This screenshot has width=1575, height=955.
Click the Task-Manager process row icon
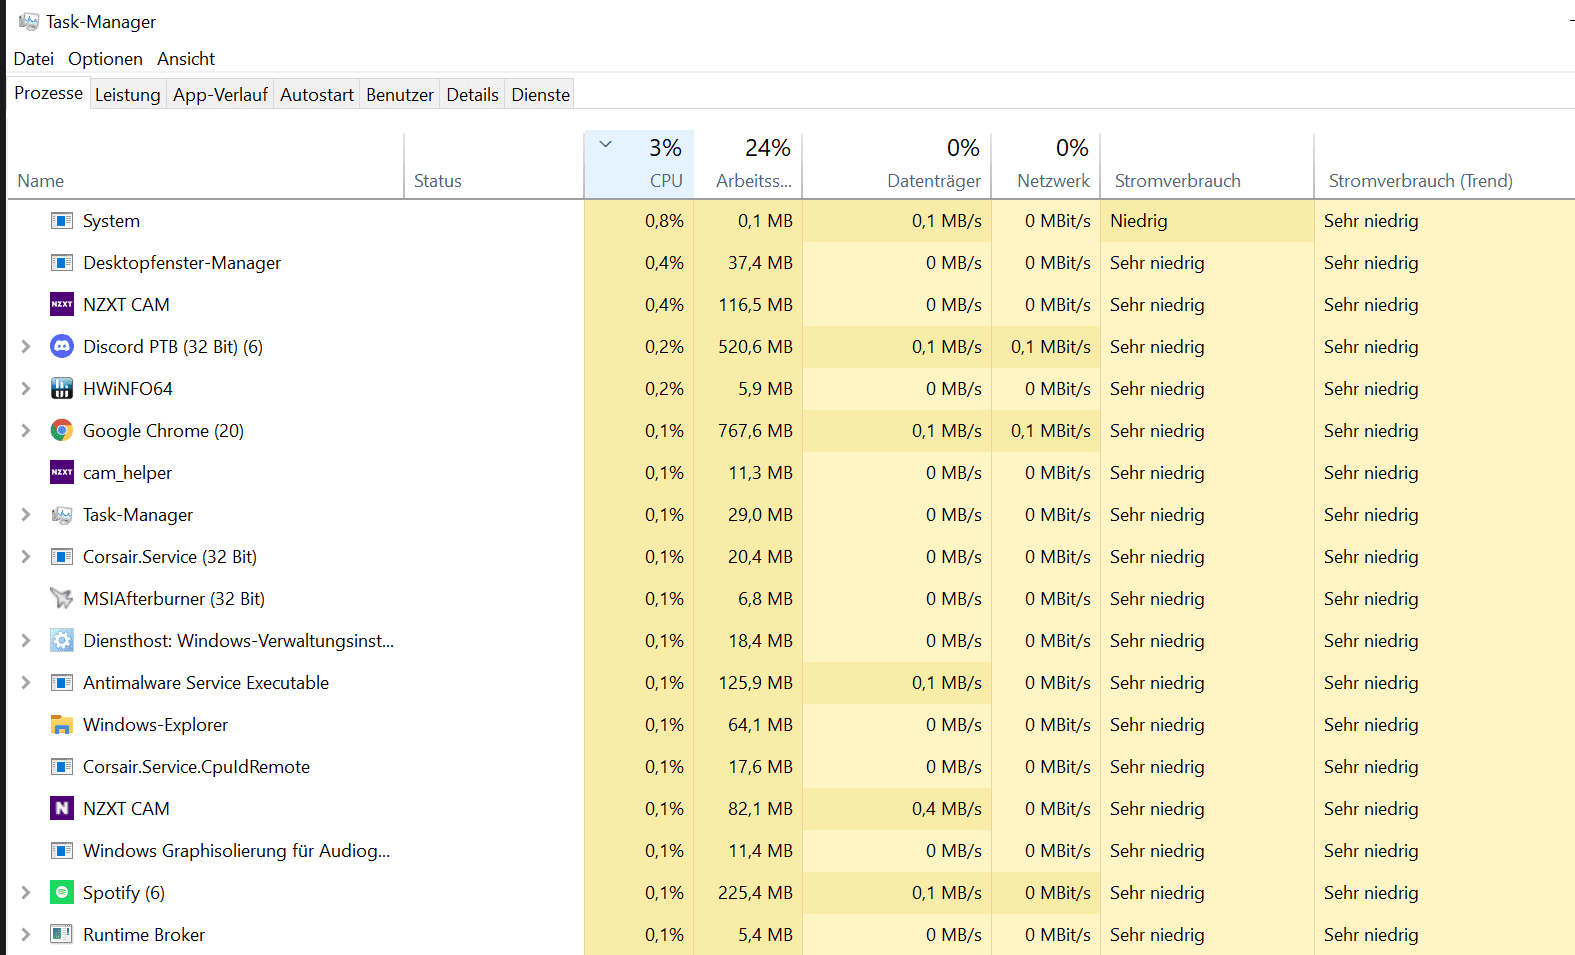click(x=62, y=515)
